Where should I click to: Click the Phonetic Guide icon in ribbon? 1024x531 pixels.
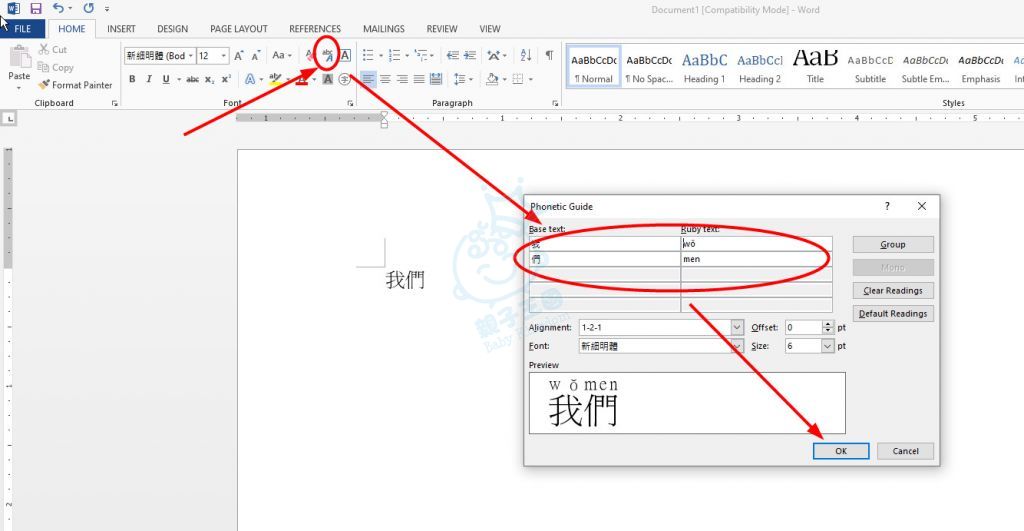tap(327, 56)
